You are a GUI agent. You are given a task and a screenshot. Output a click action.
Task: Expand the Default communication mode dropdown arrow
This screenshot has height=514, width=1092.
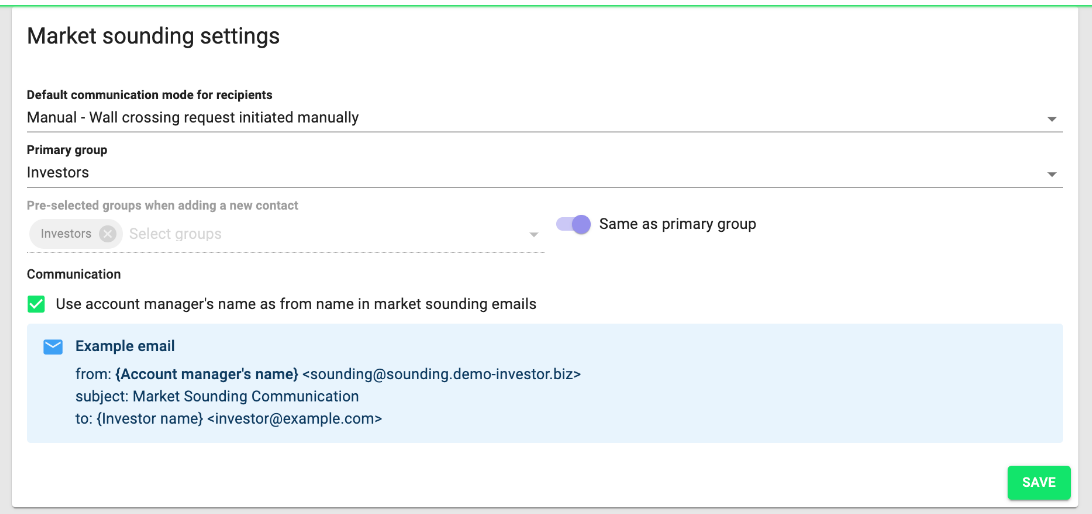pos(1052,120)
